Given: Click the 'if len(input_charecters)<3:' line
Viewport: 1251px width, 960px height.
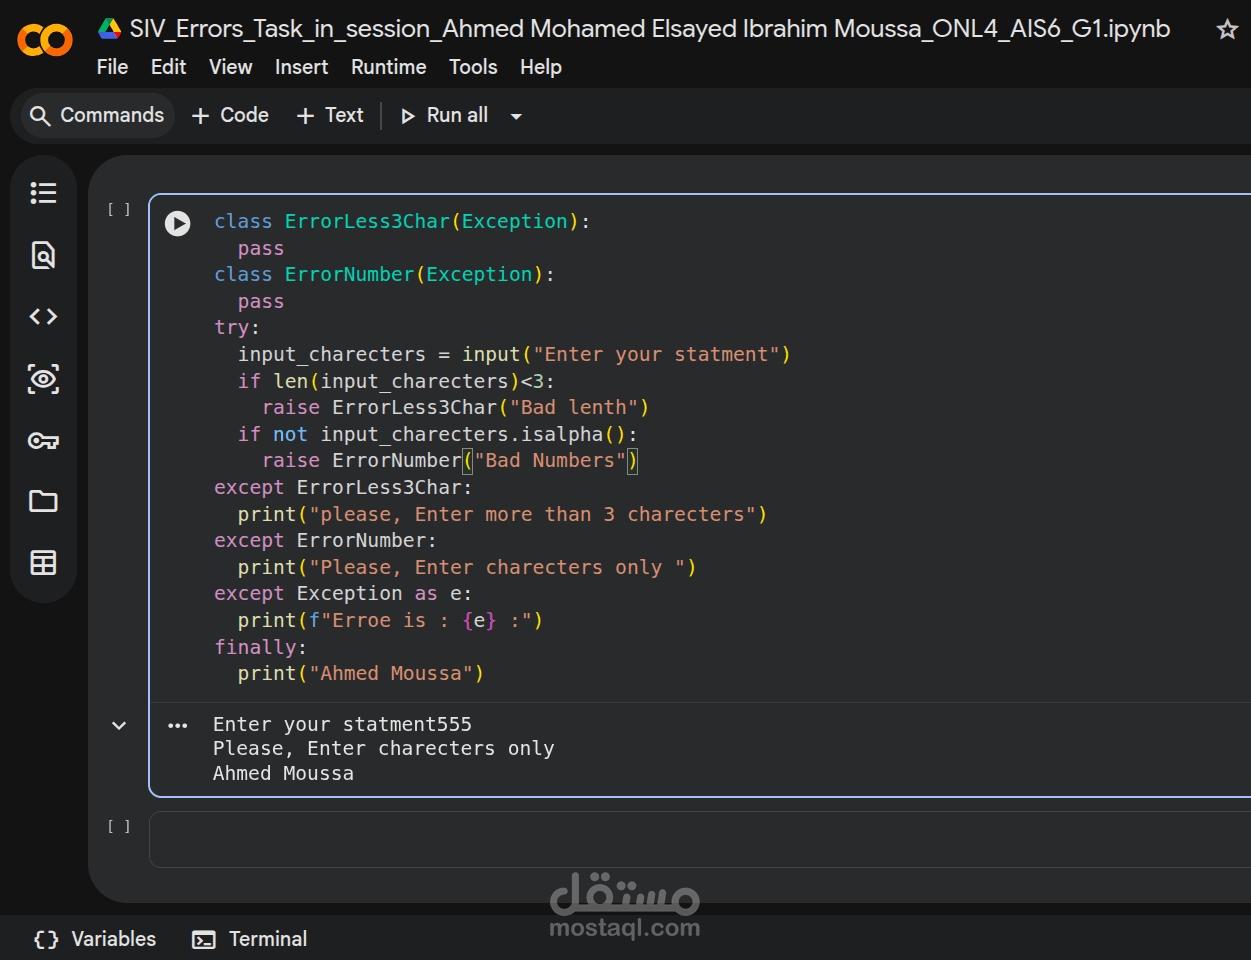Looking at the screenshot, I should pyautogui.click(x=396, y=381).
